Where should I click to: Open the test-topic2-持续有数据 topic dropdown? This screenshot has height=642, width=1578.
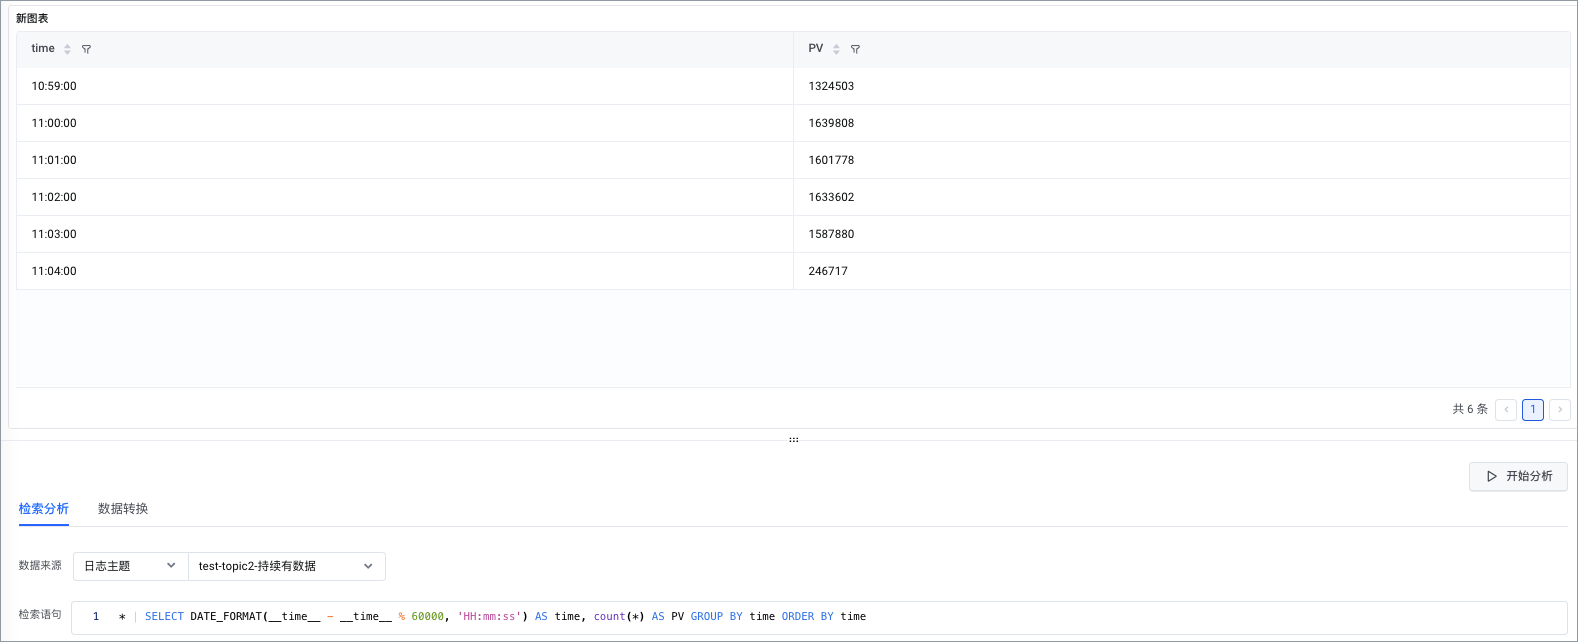(287, 566)
